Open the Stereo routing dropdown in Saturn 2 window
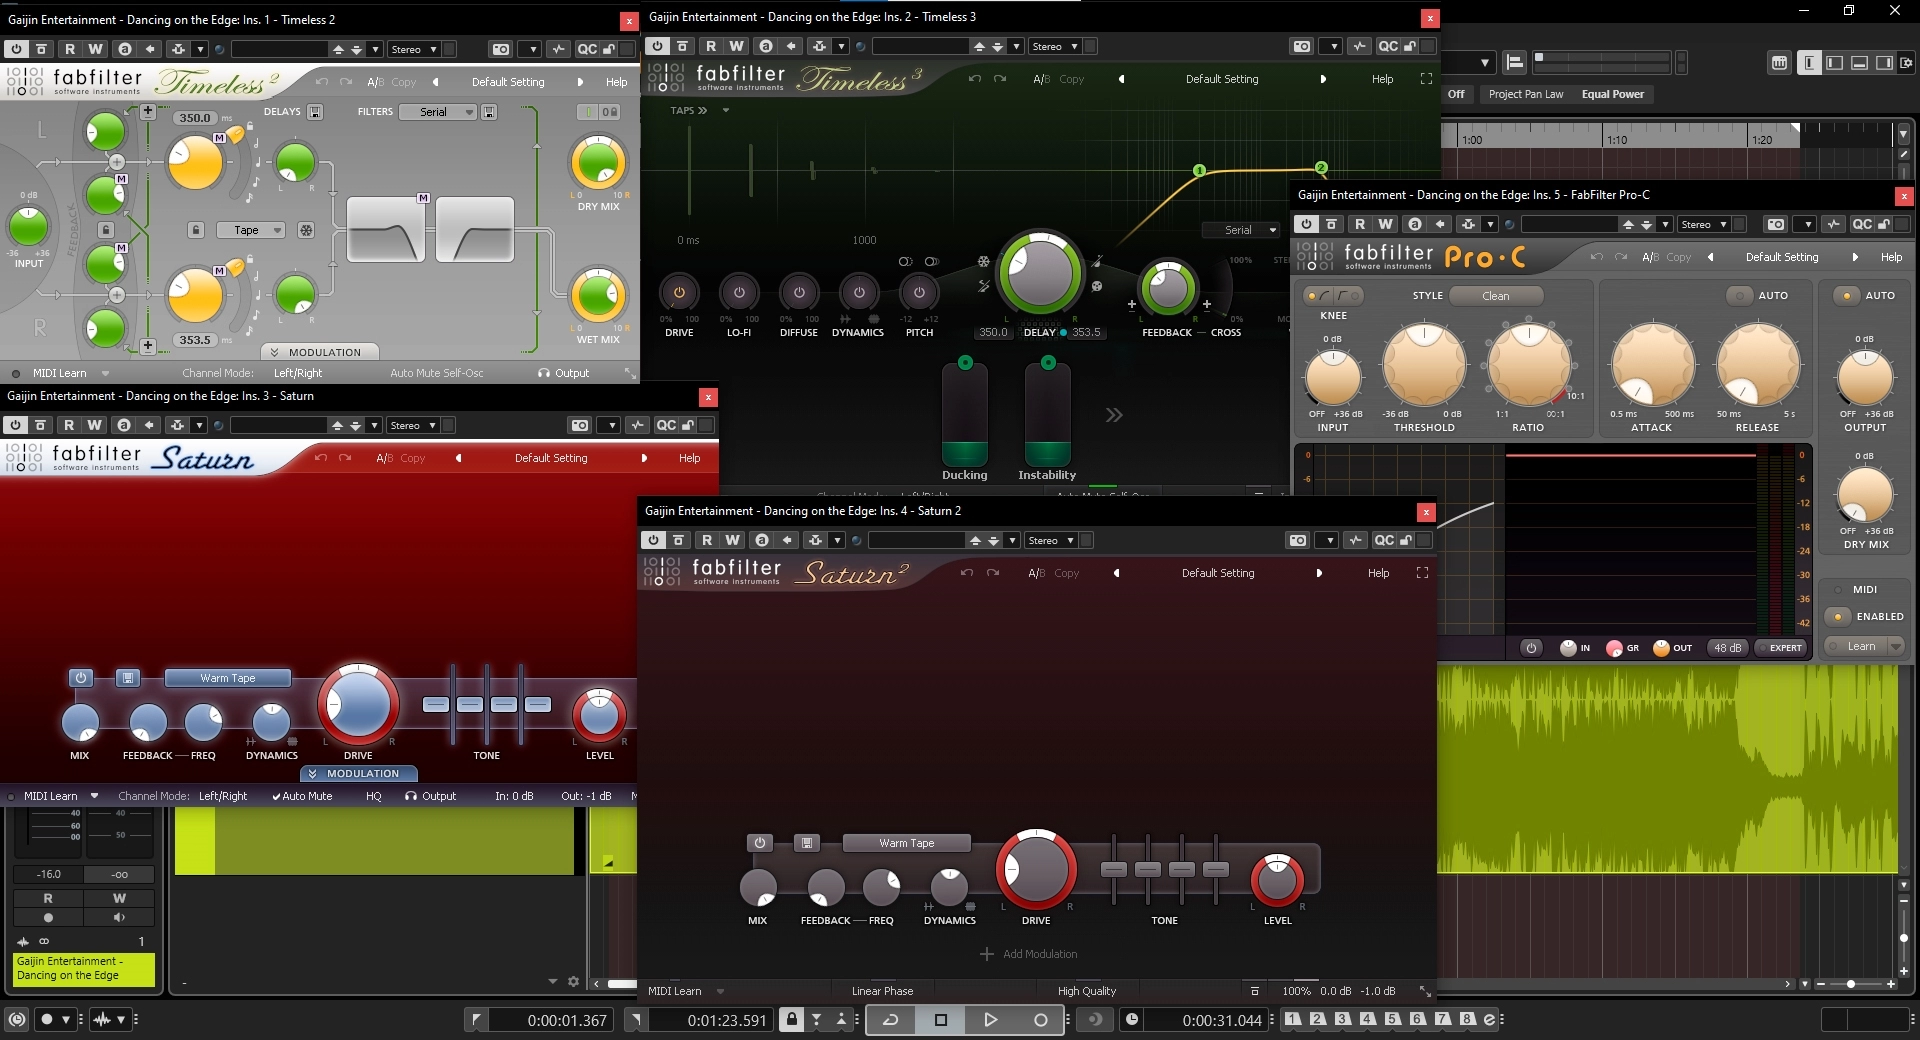 pos(1051,540)
